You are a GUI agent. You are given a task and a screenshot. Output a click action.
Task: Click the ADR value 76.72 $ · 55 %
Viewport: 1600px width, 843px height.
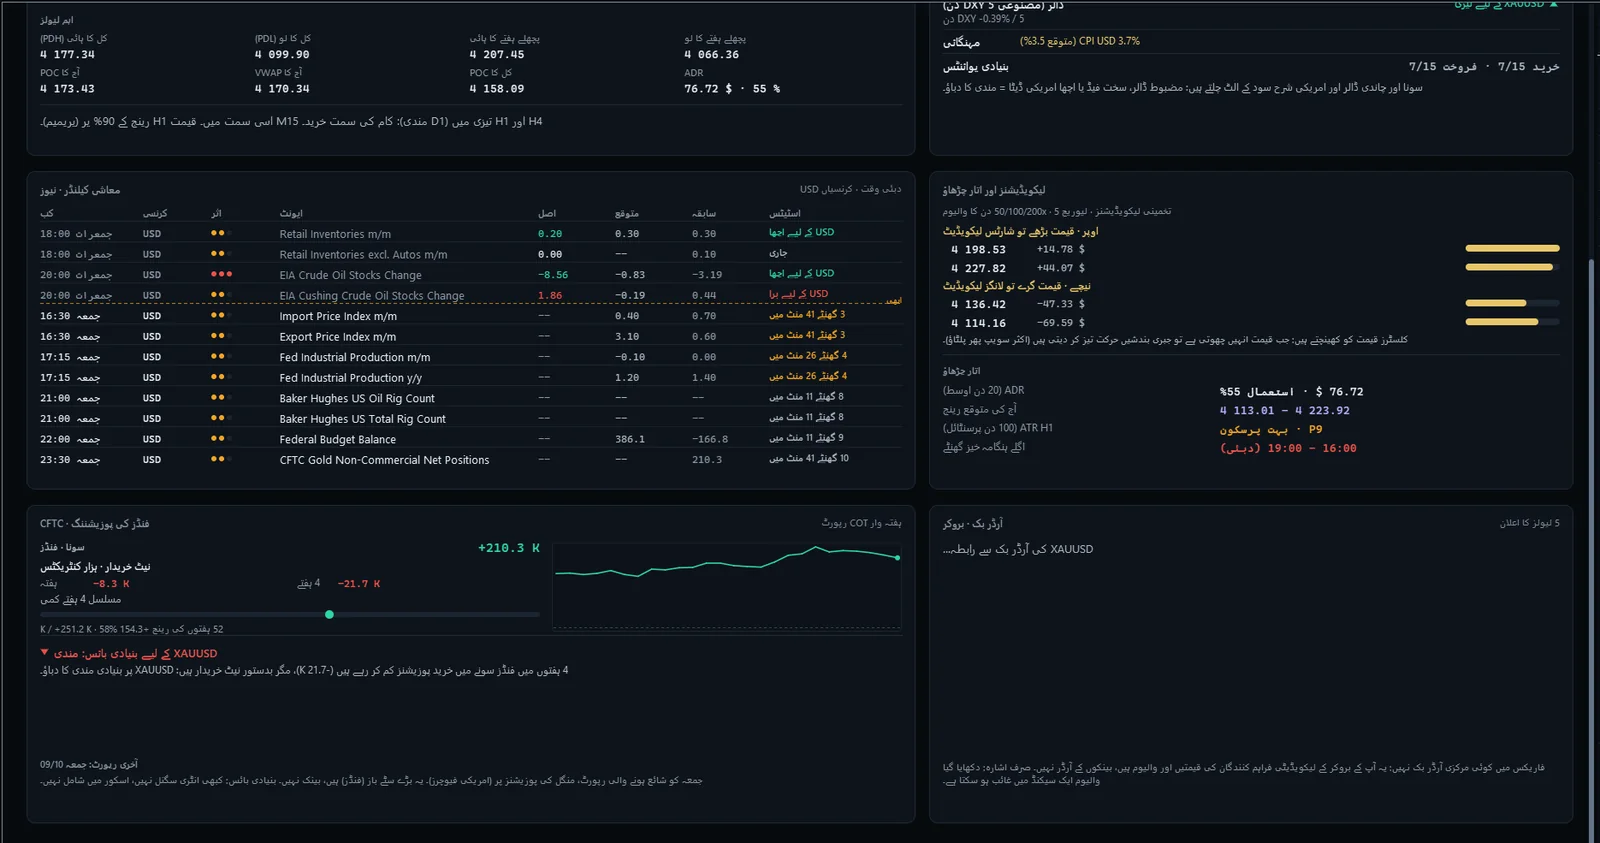click(732, 89)
